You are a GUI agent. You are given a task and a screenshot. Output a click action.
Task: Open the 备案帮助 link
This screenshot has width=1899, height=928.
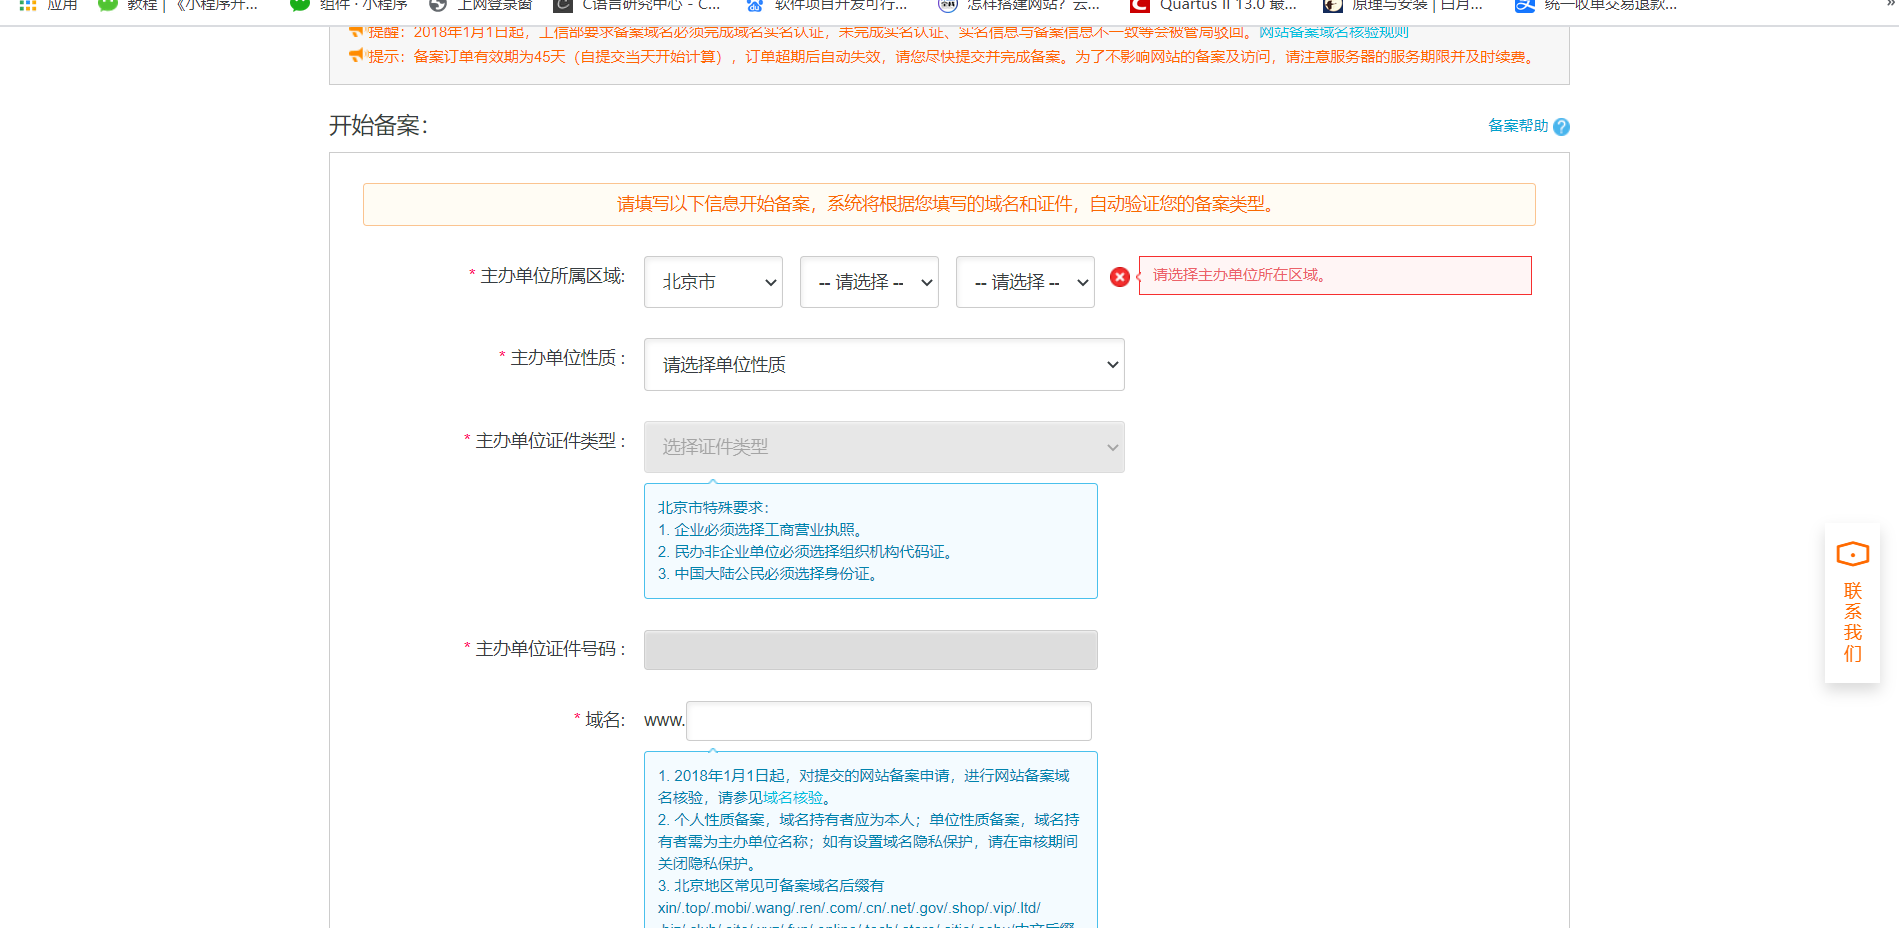pos(1517,126)
